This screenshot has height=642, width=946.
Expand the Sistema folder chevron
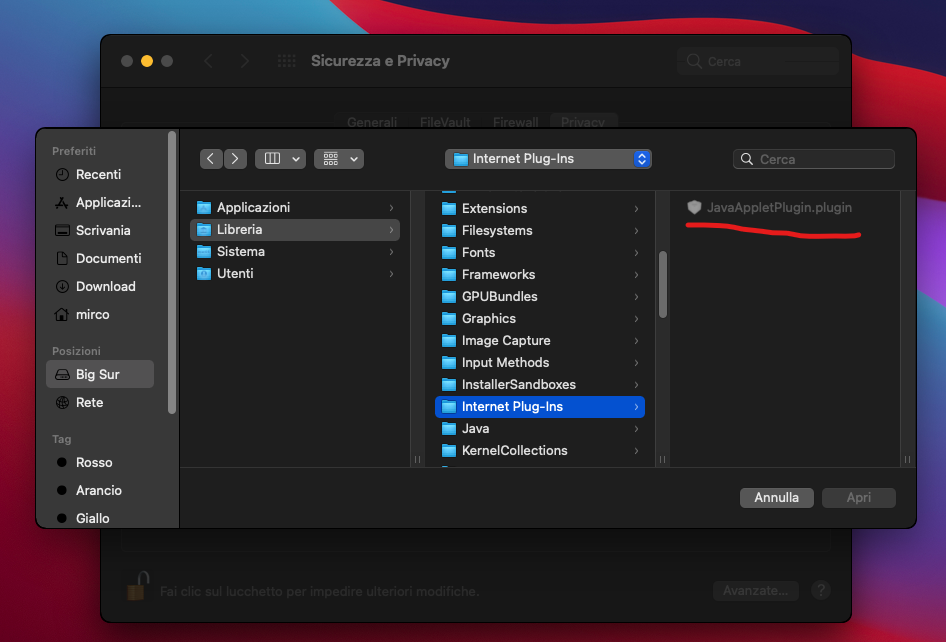[x=392, y=252]
